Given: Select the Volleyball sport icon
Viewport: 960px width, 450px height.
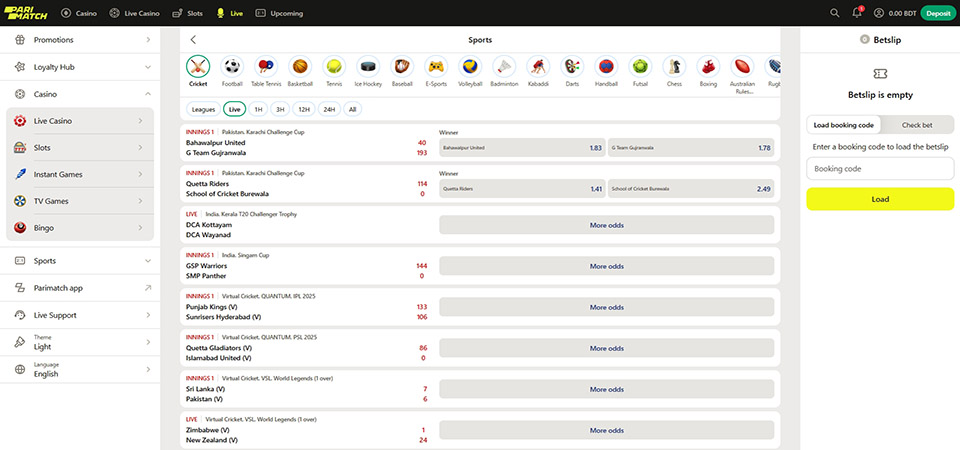Looking at the screenshot, I should coord(470,66).
